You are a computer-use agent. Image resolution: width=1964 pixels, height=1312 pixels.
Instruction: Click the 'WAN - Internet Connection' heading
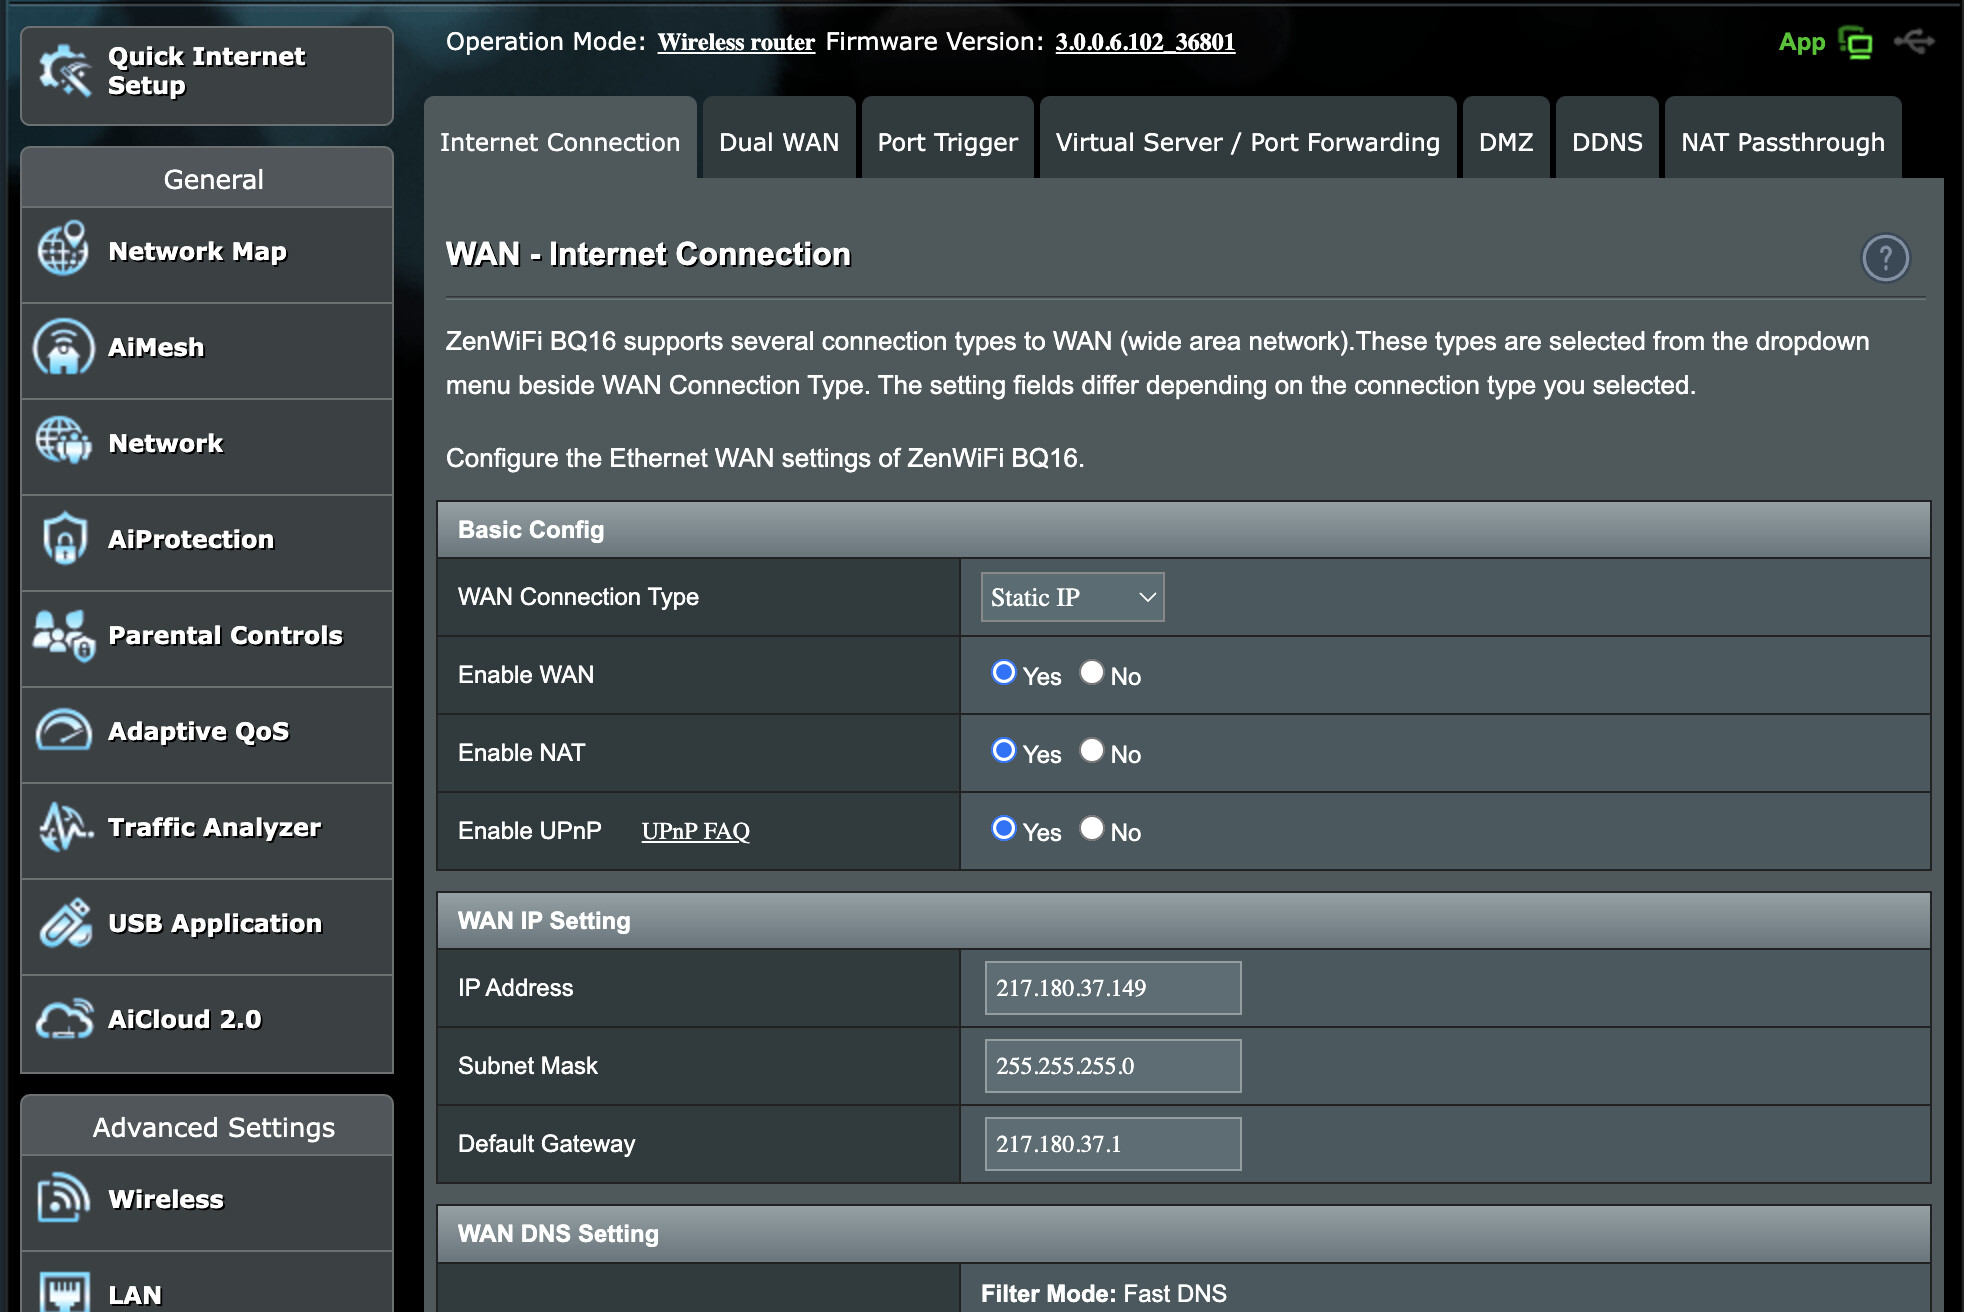(x=648, y=254)
